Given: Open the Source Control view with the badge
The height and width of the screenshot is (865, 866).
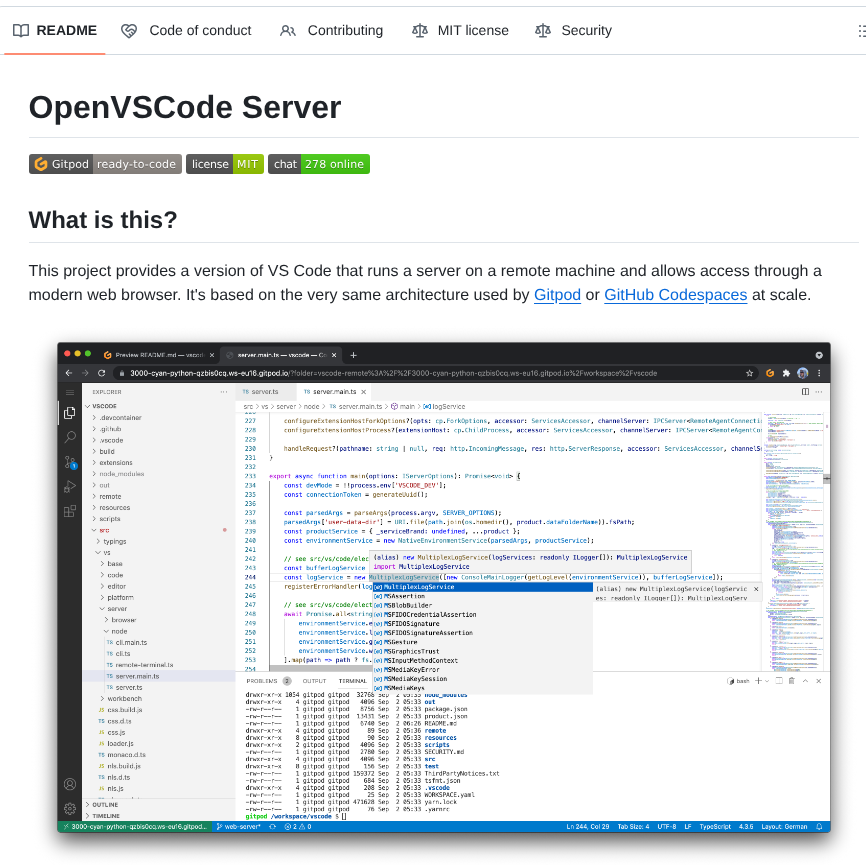Looking at the screenshot, I should [x=70, y=462].
